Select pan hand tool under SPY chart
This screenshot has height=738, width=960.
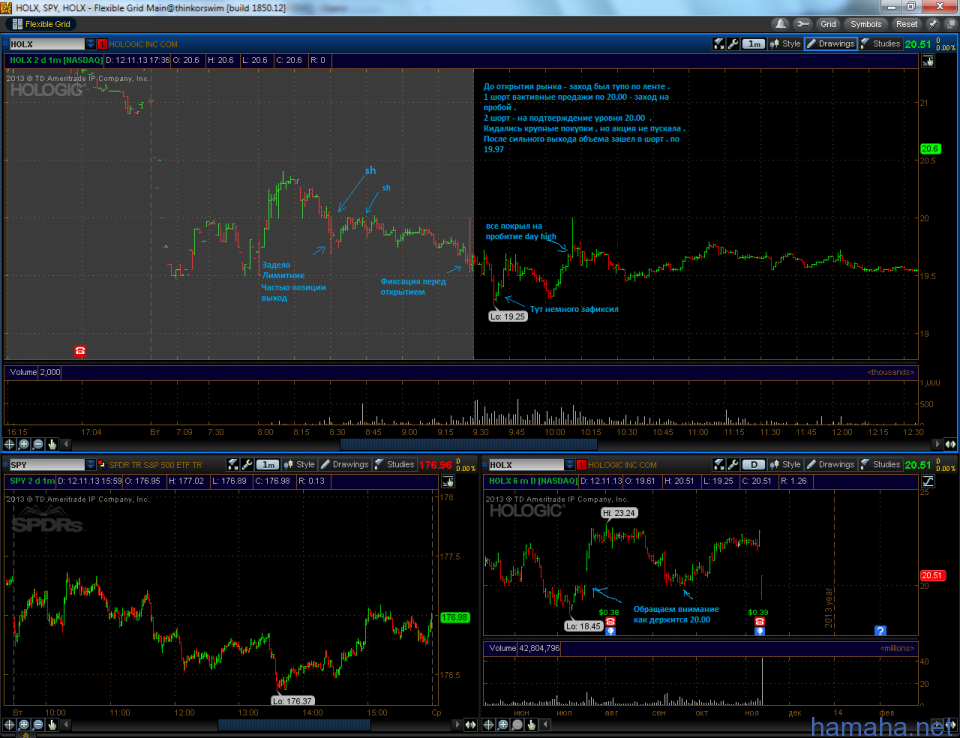click(52, 725)
